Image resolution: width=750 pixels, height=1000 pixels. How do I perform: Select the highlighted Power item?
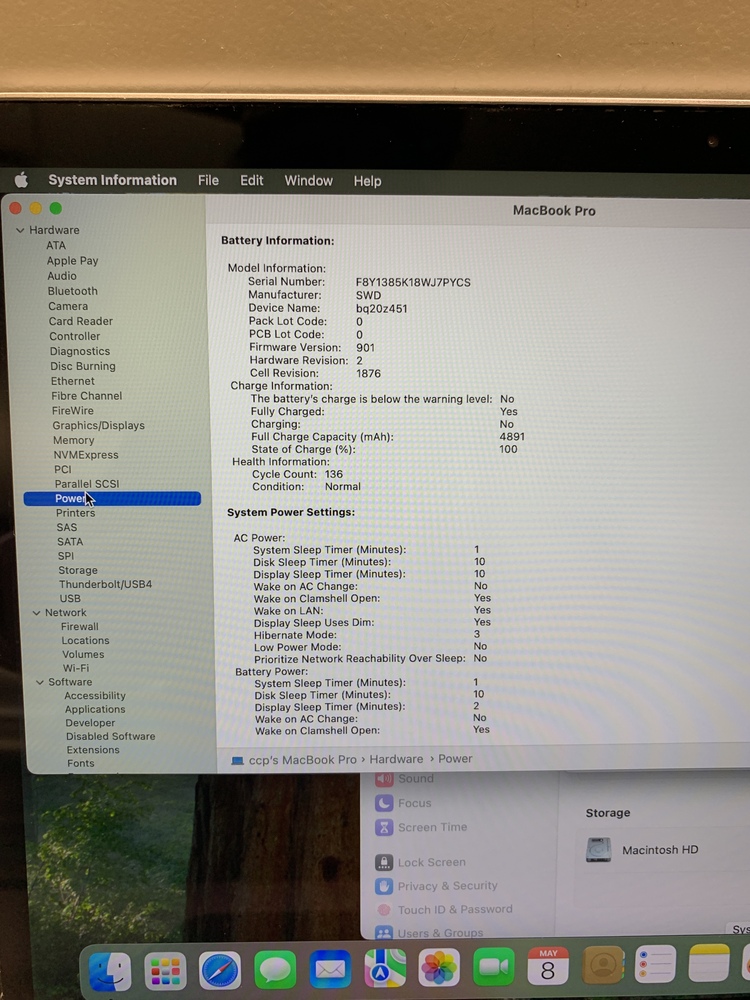tap(112, 499)
